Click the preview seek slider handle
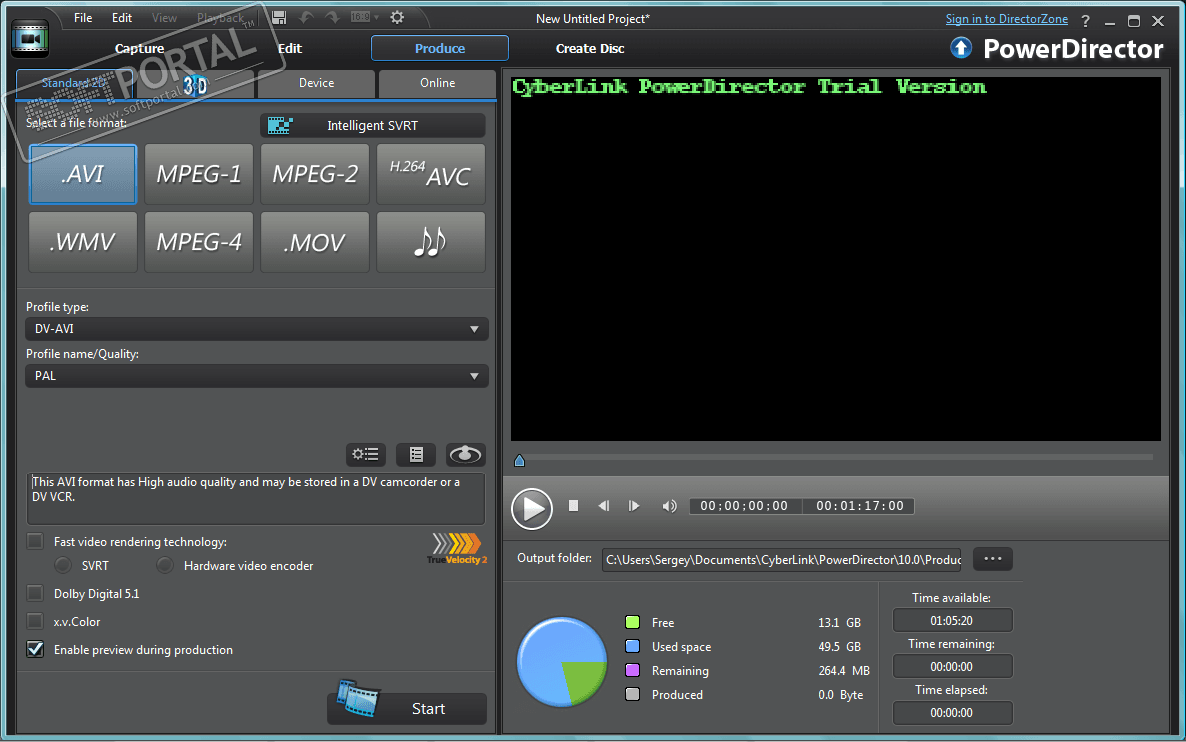The width and height of the screenshot is (1186, 742). click(520, 460)
